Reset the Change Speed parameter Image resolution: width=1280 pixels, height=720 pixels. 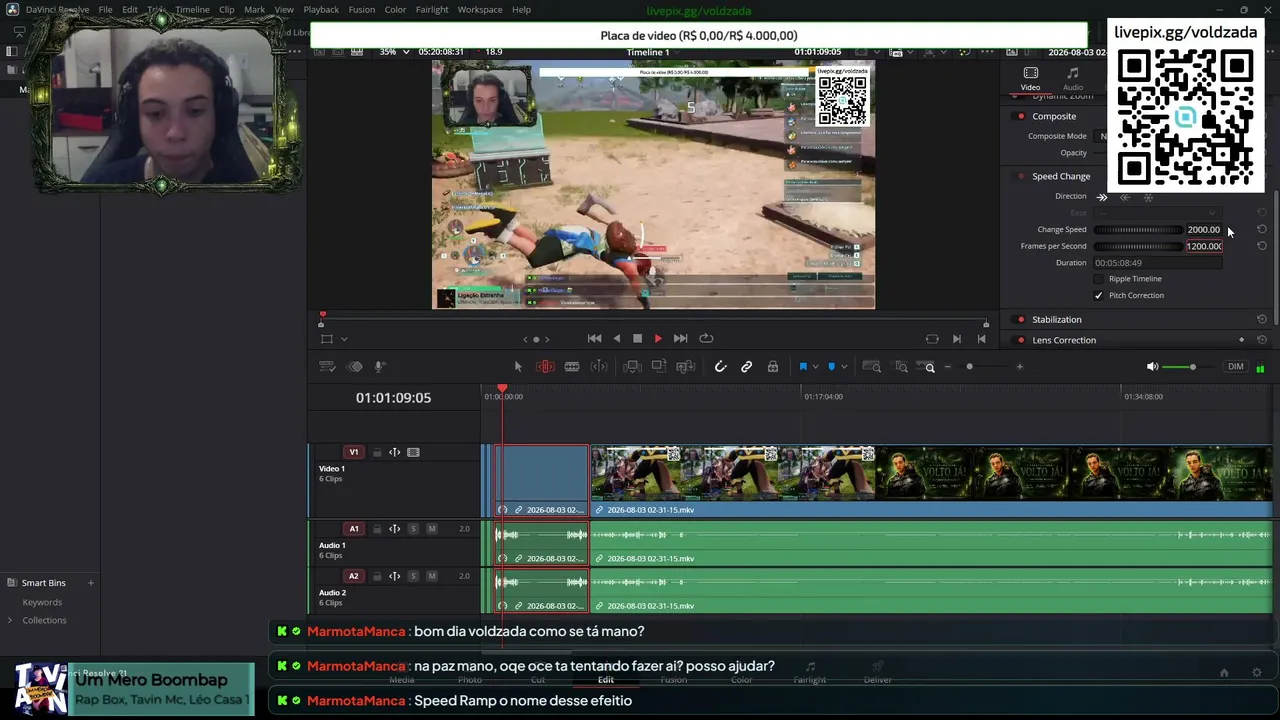pos(1262,230)
